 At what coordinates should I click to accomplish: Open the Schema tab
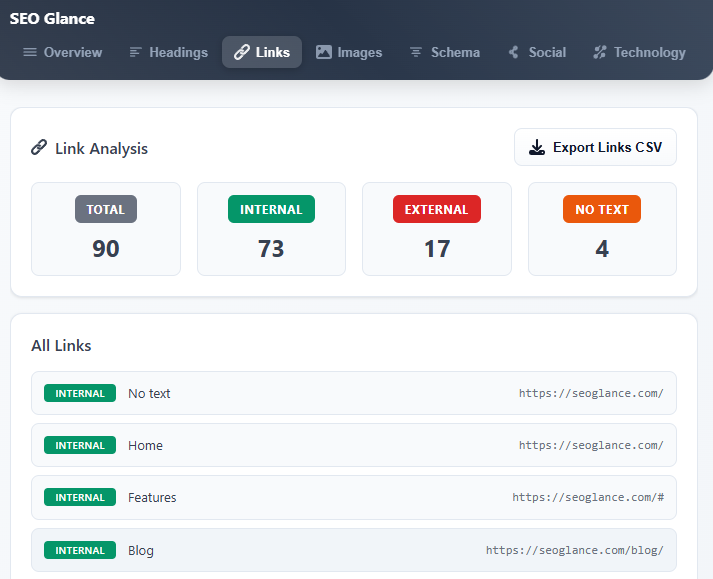point(445,52)
